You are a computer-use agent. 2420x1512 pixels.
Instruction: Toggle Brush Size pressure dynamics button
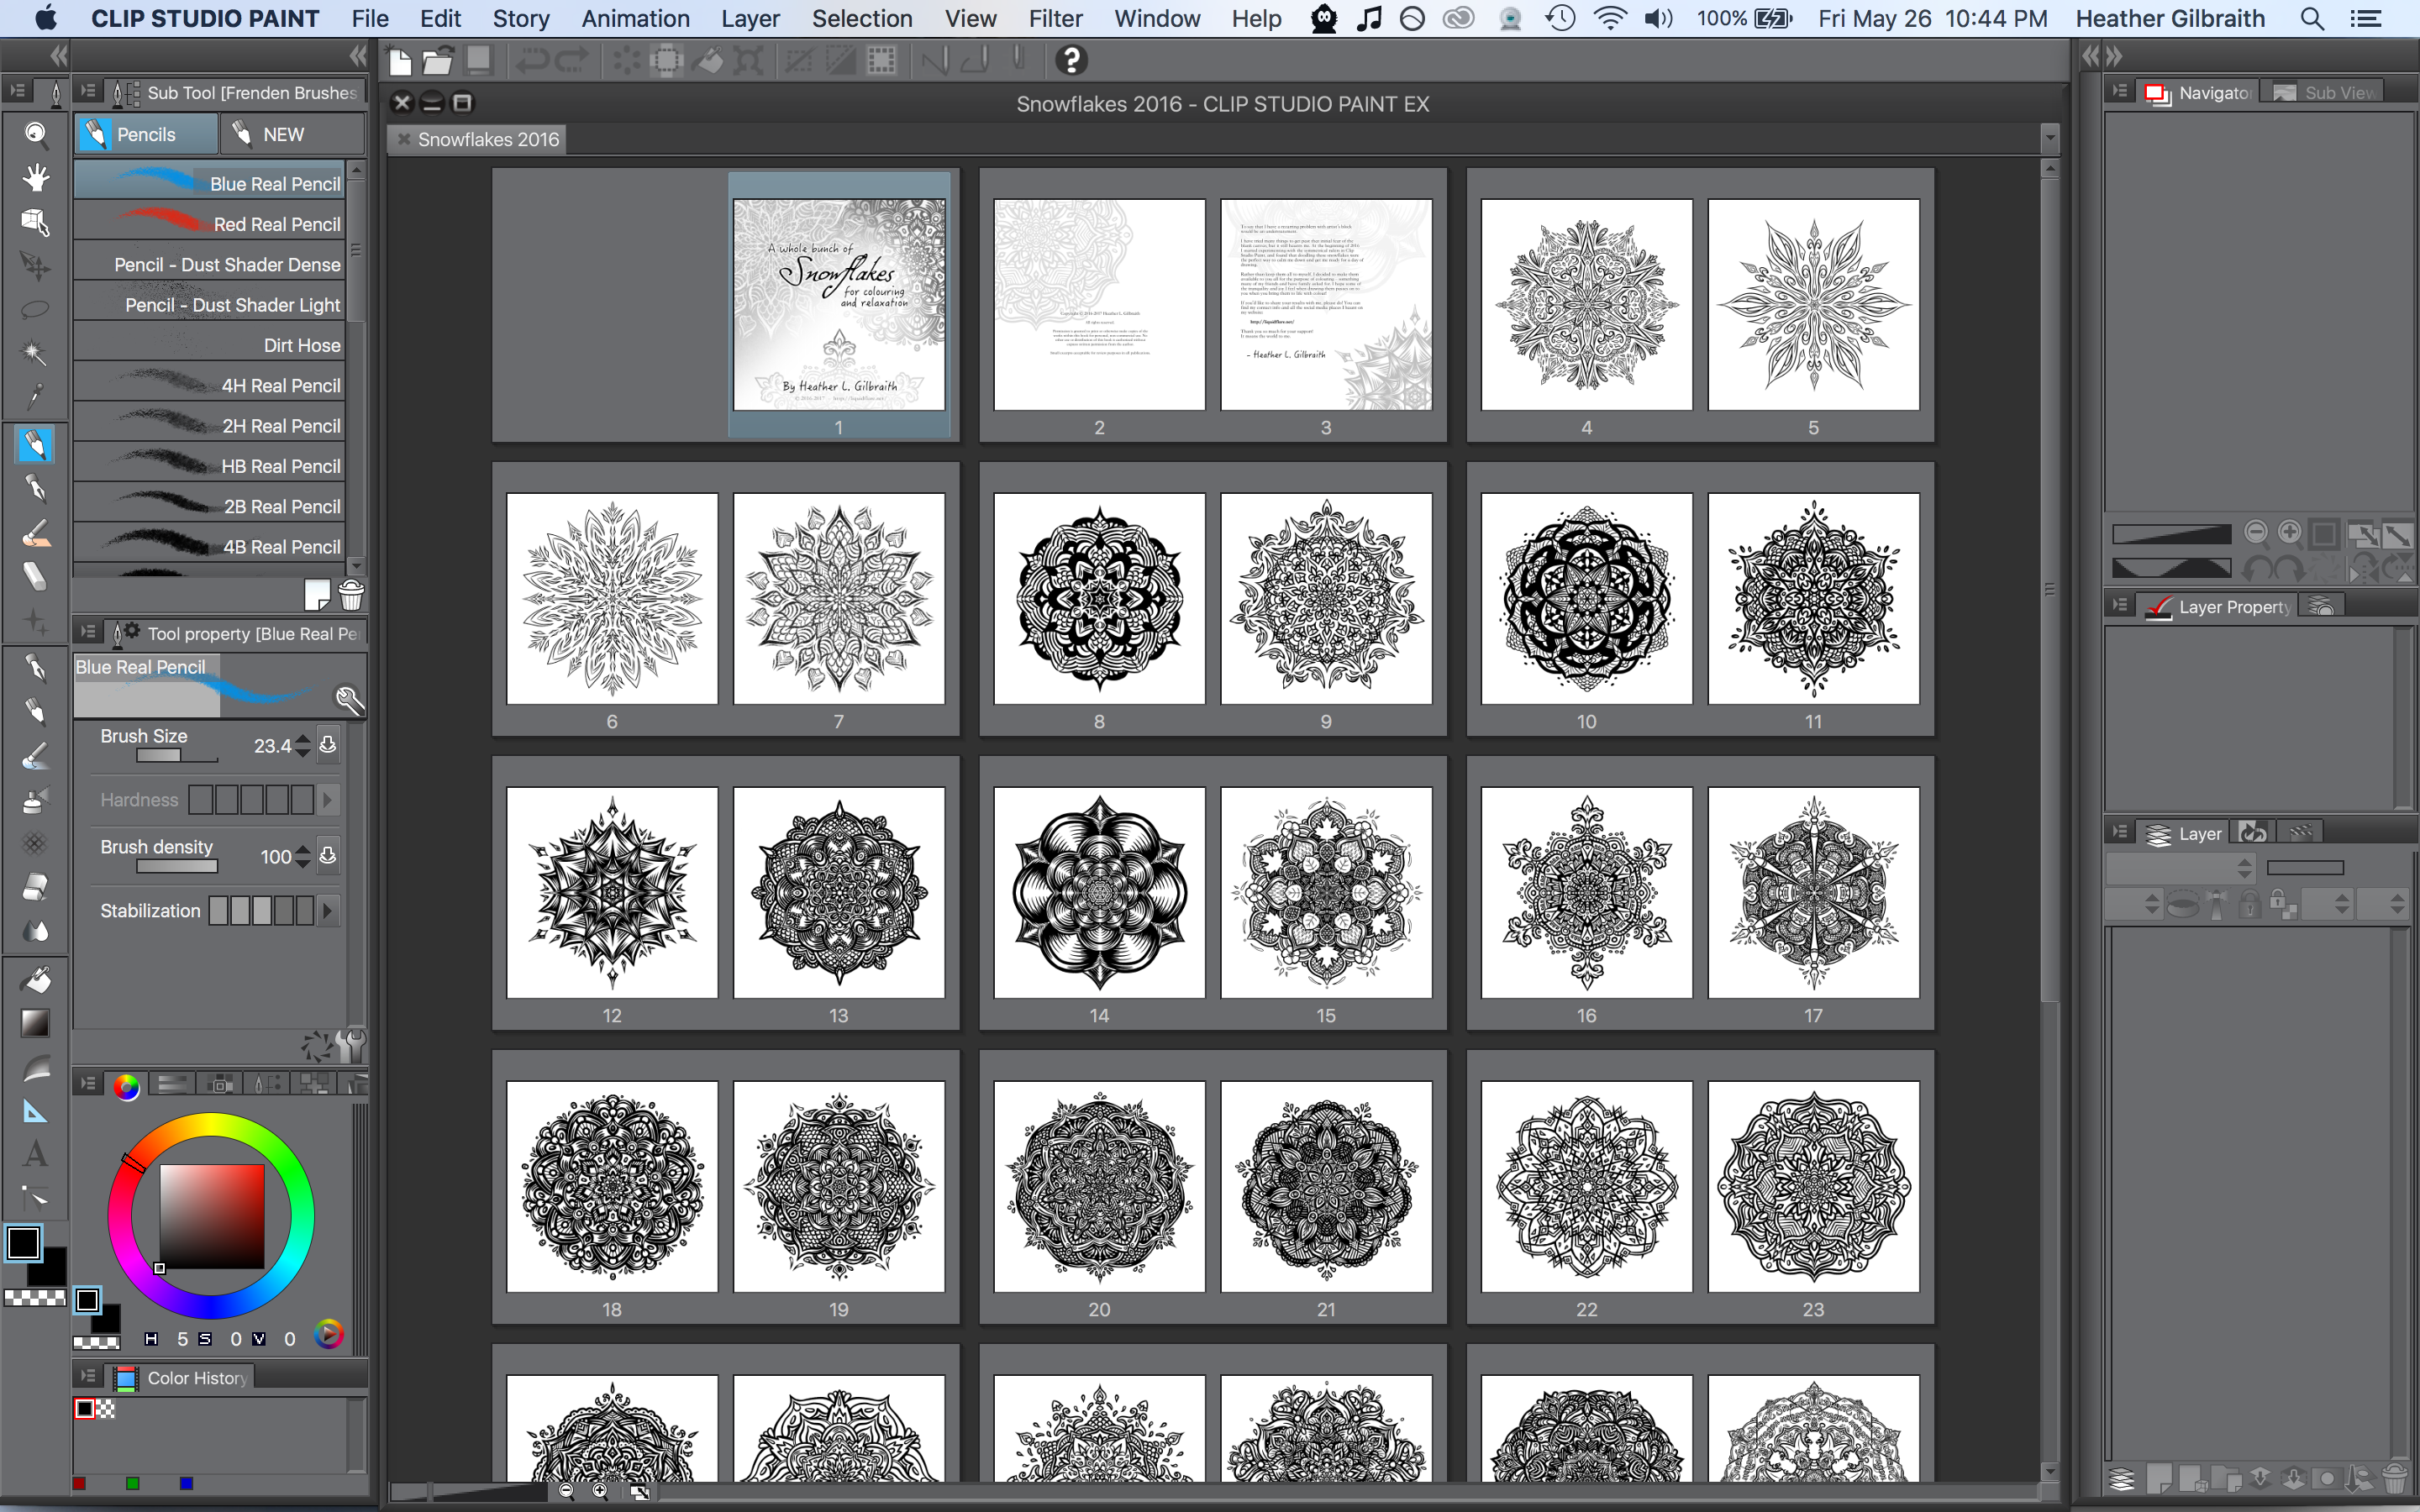(x=327, y=745)
